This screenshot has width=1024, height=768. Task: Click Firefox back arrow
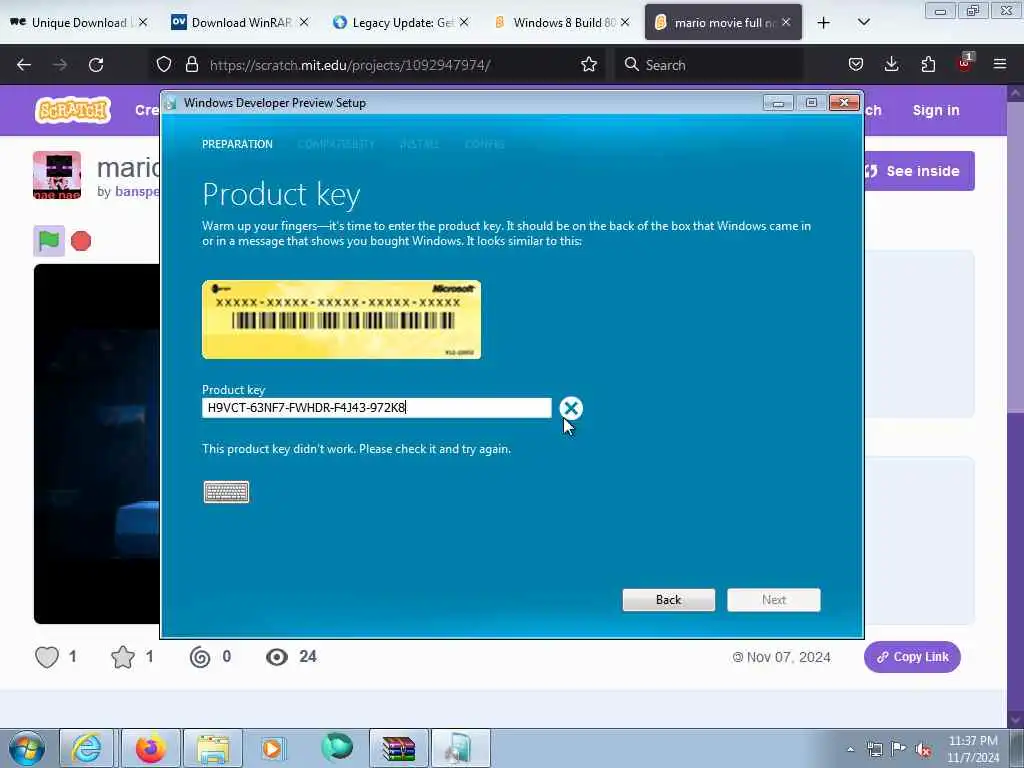(x=24, y=65)
